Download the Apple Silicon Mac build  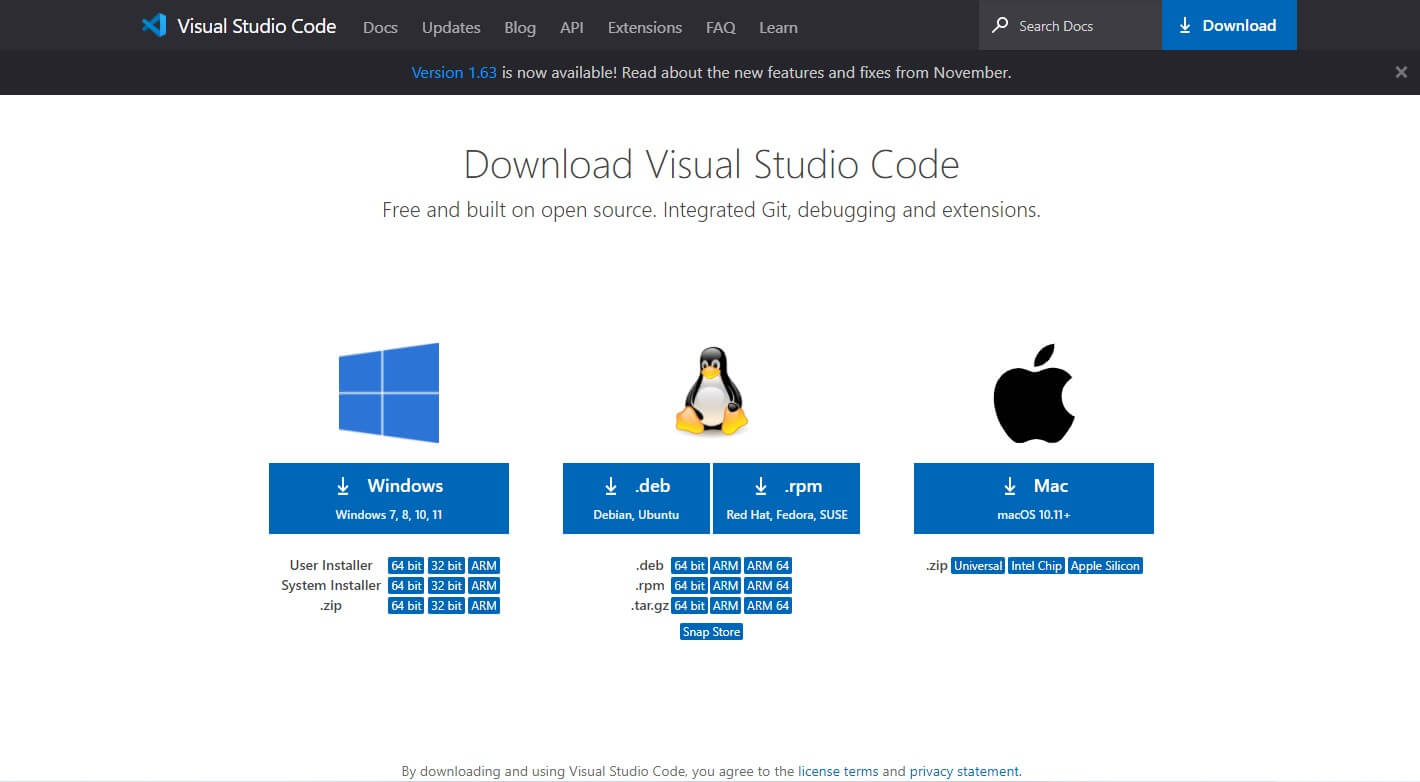[1105, 565]
